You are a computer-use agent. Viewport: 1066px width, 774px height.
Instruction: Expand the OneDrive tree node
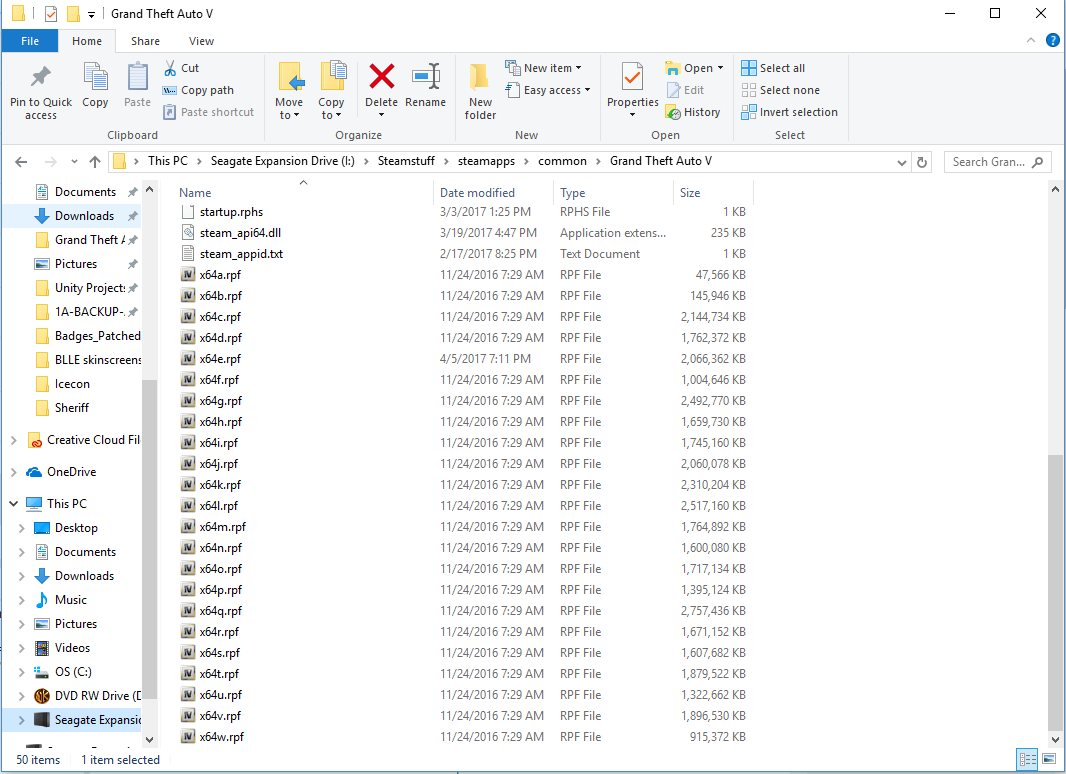(x=14, y=472)
